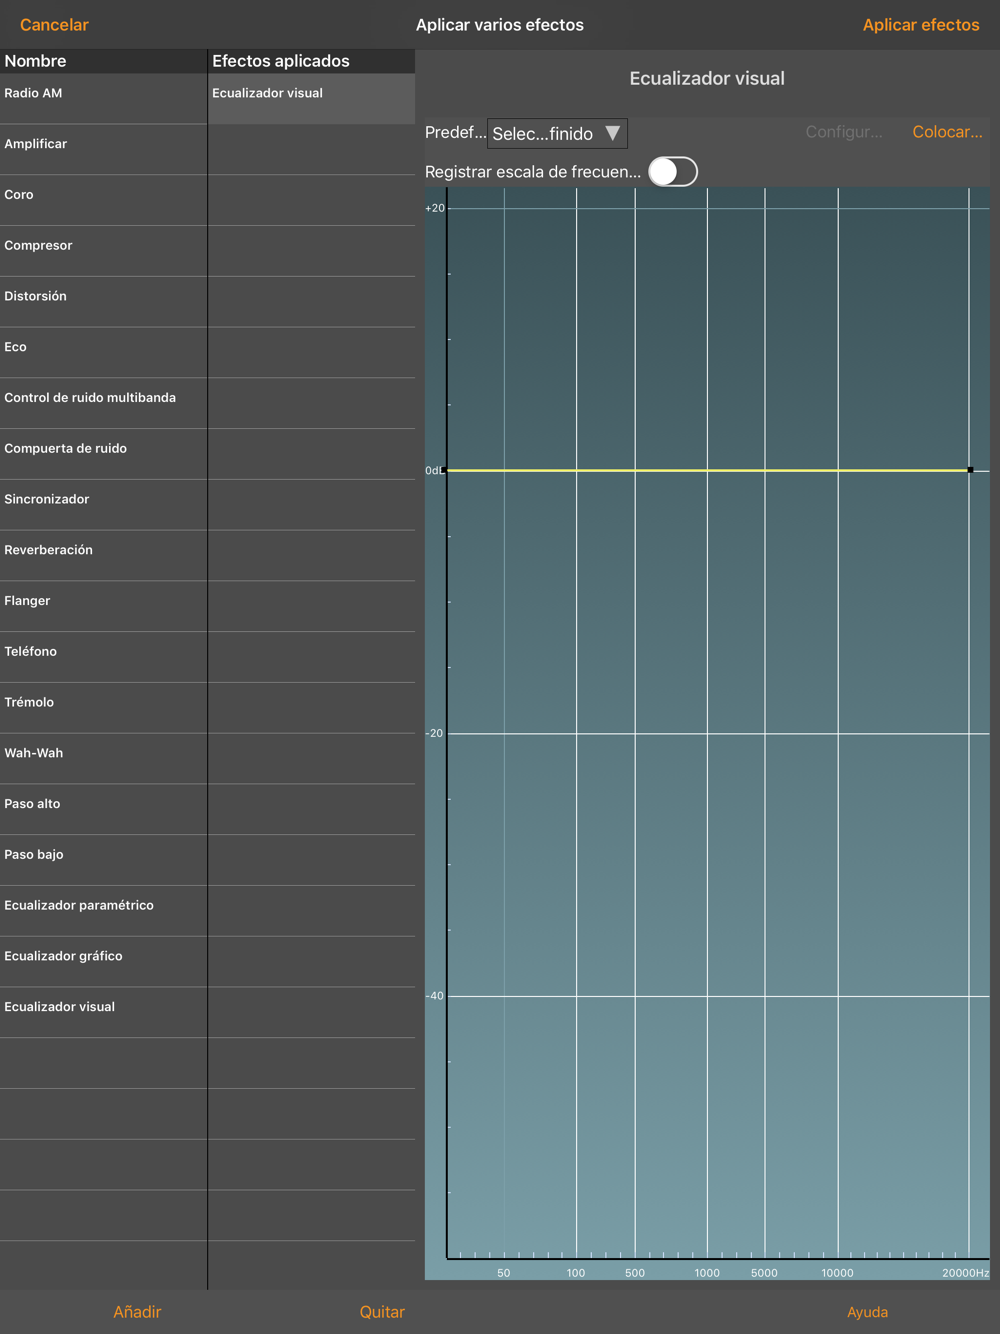Pick Ecualizador paramétrico from the Nombre list
Image resolution: width=1000 pixels, height=1334 pixels.
(103, 911)
